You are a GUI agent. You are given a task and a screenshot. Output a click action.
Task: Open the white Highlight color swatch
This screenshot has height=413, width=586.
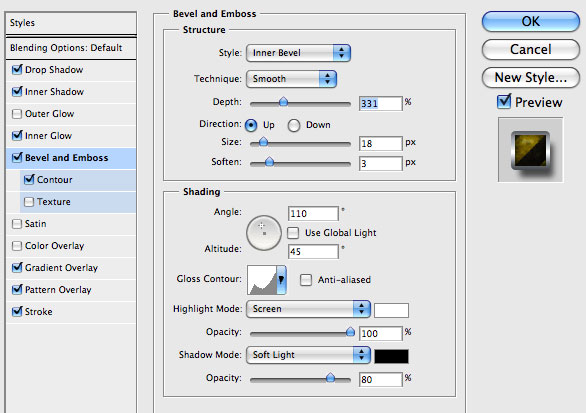tap(391, 310)
